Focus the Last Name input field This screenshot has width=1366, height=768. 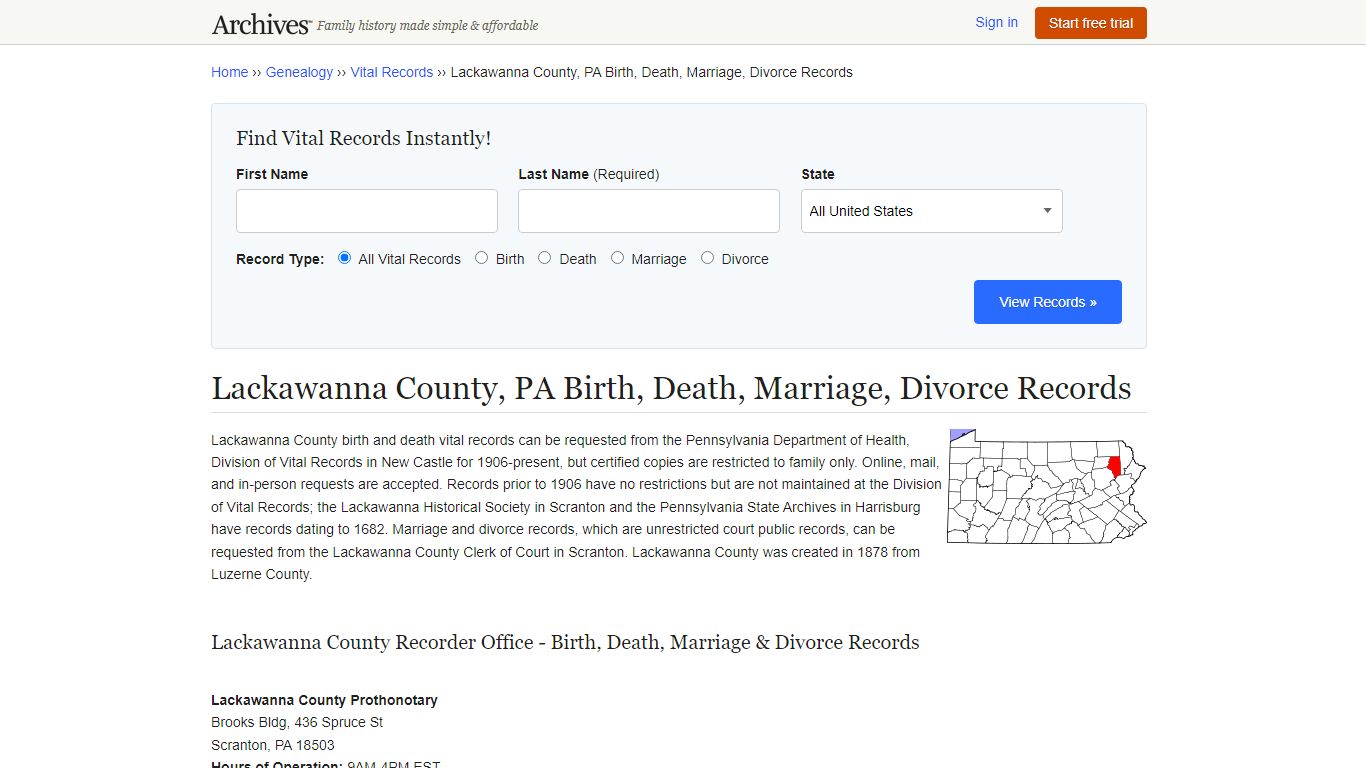coord(649,211)
